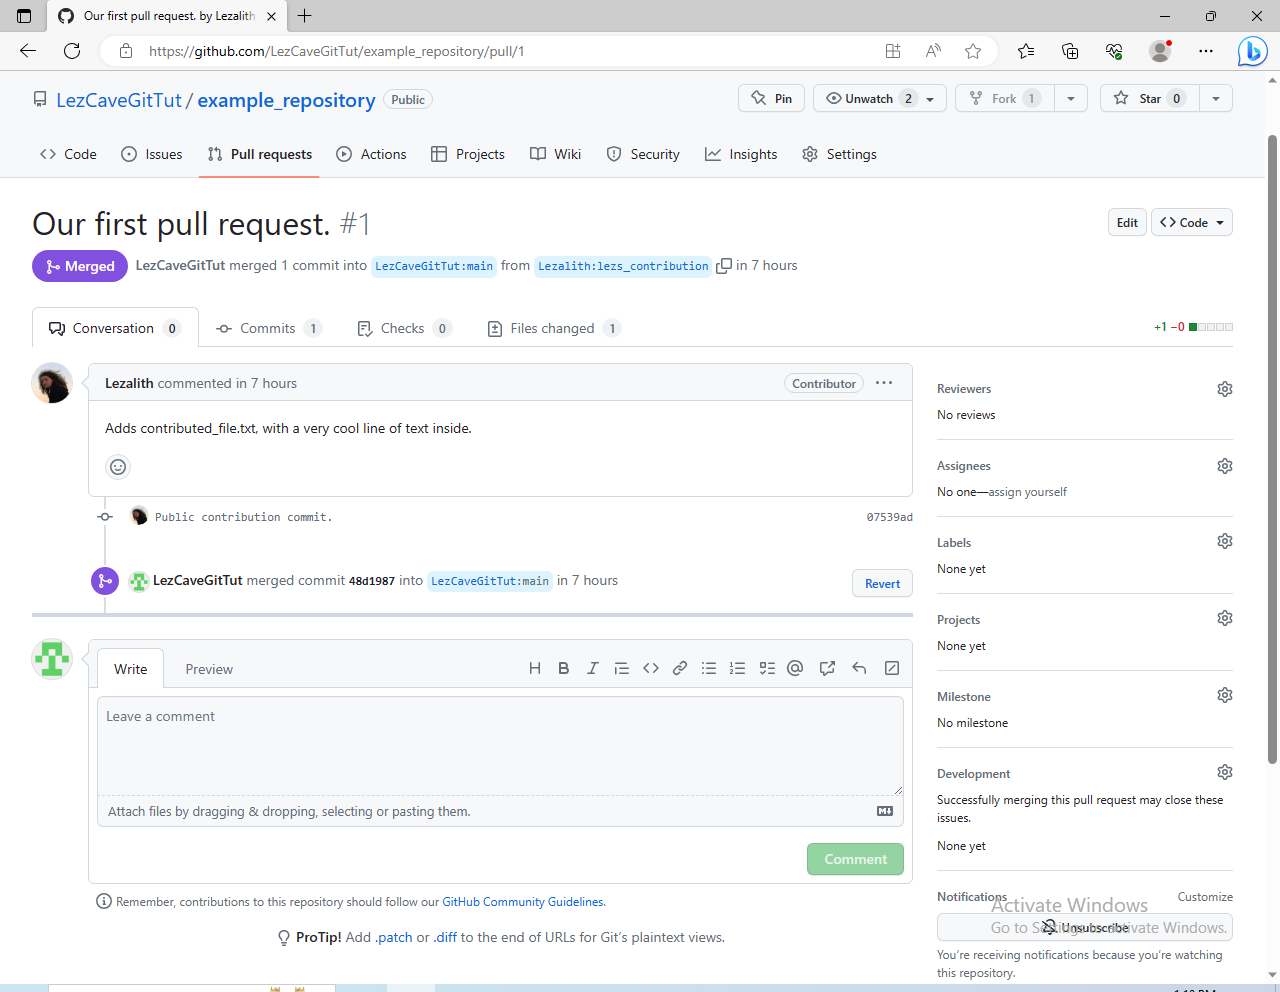Image resolution: width=1280 pixels, height=992 pixels.
Task: Pin the repository with Pin button
Action: tap(772, 98)
